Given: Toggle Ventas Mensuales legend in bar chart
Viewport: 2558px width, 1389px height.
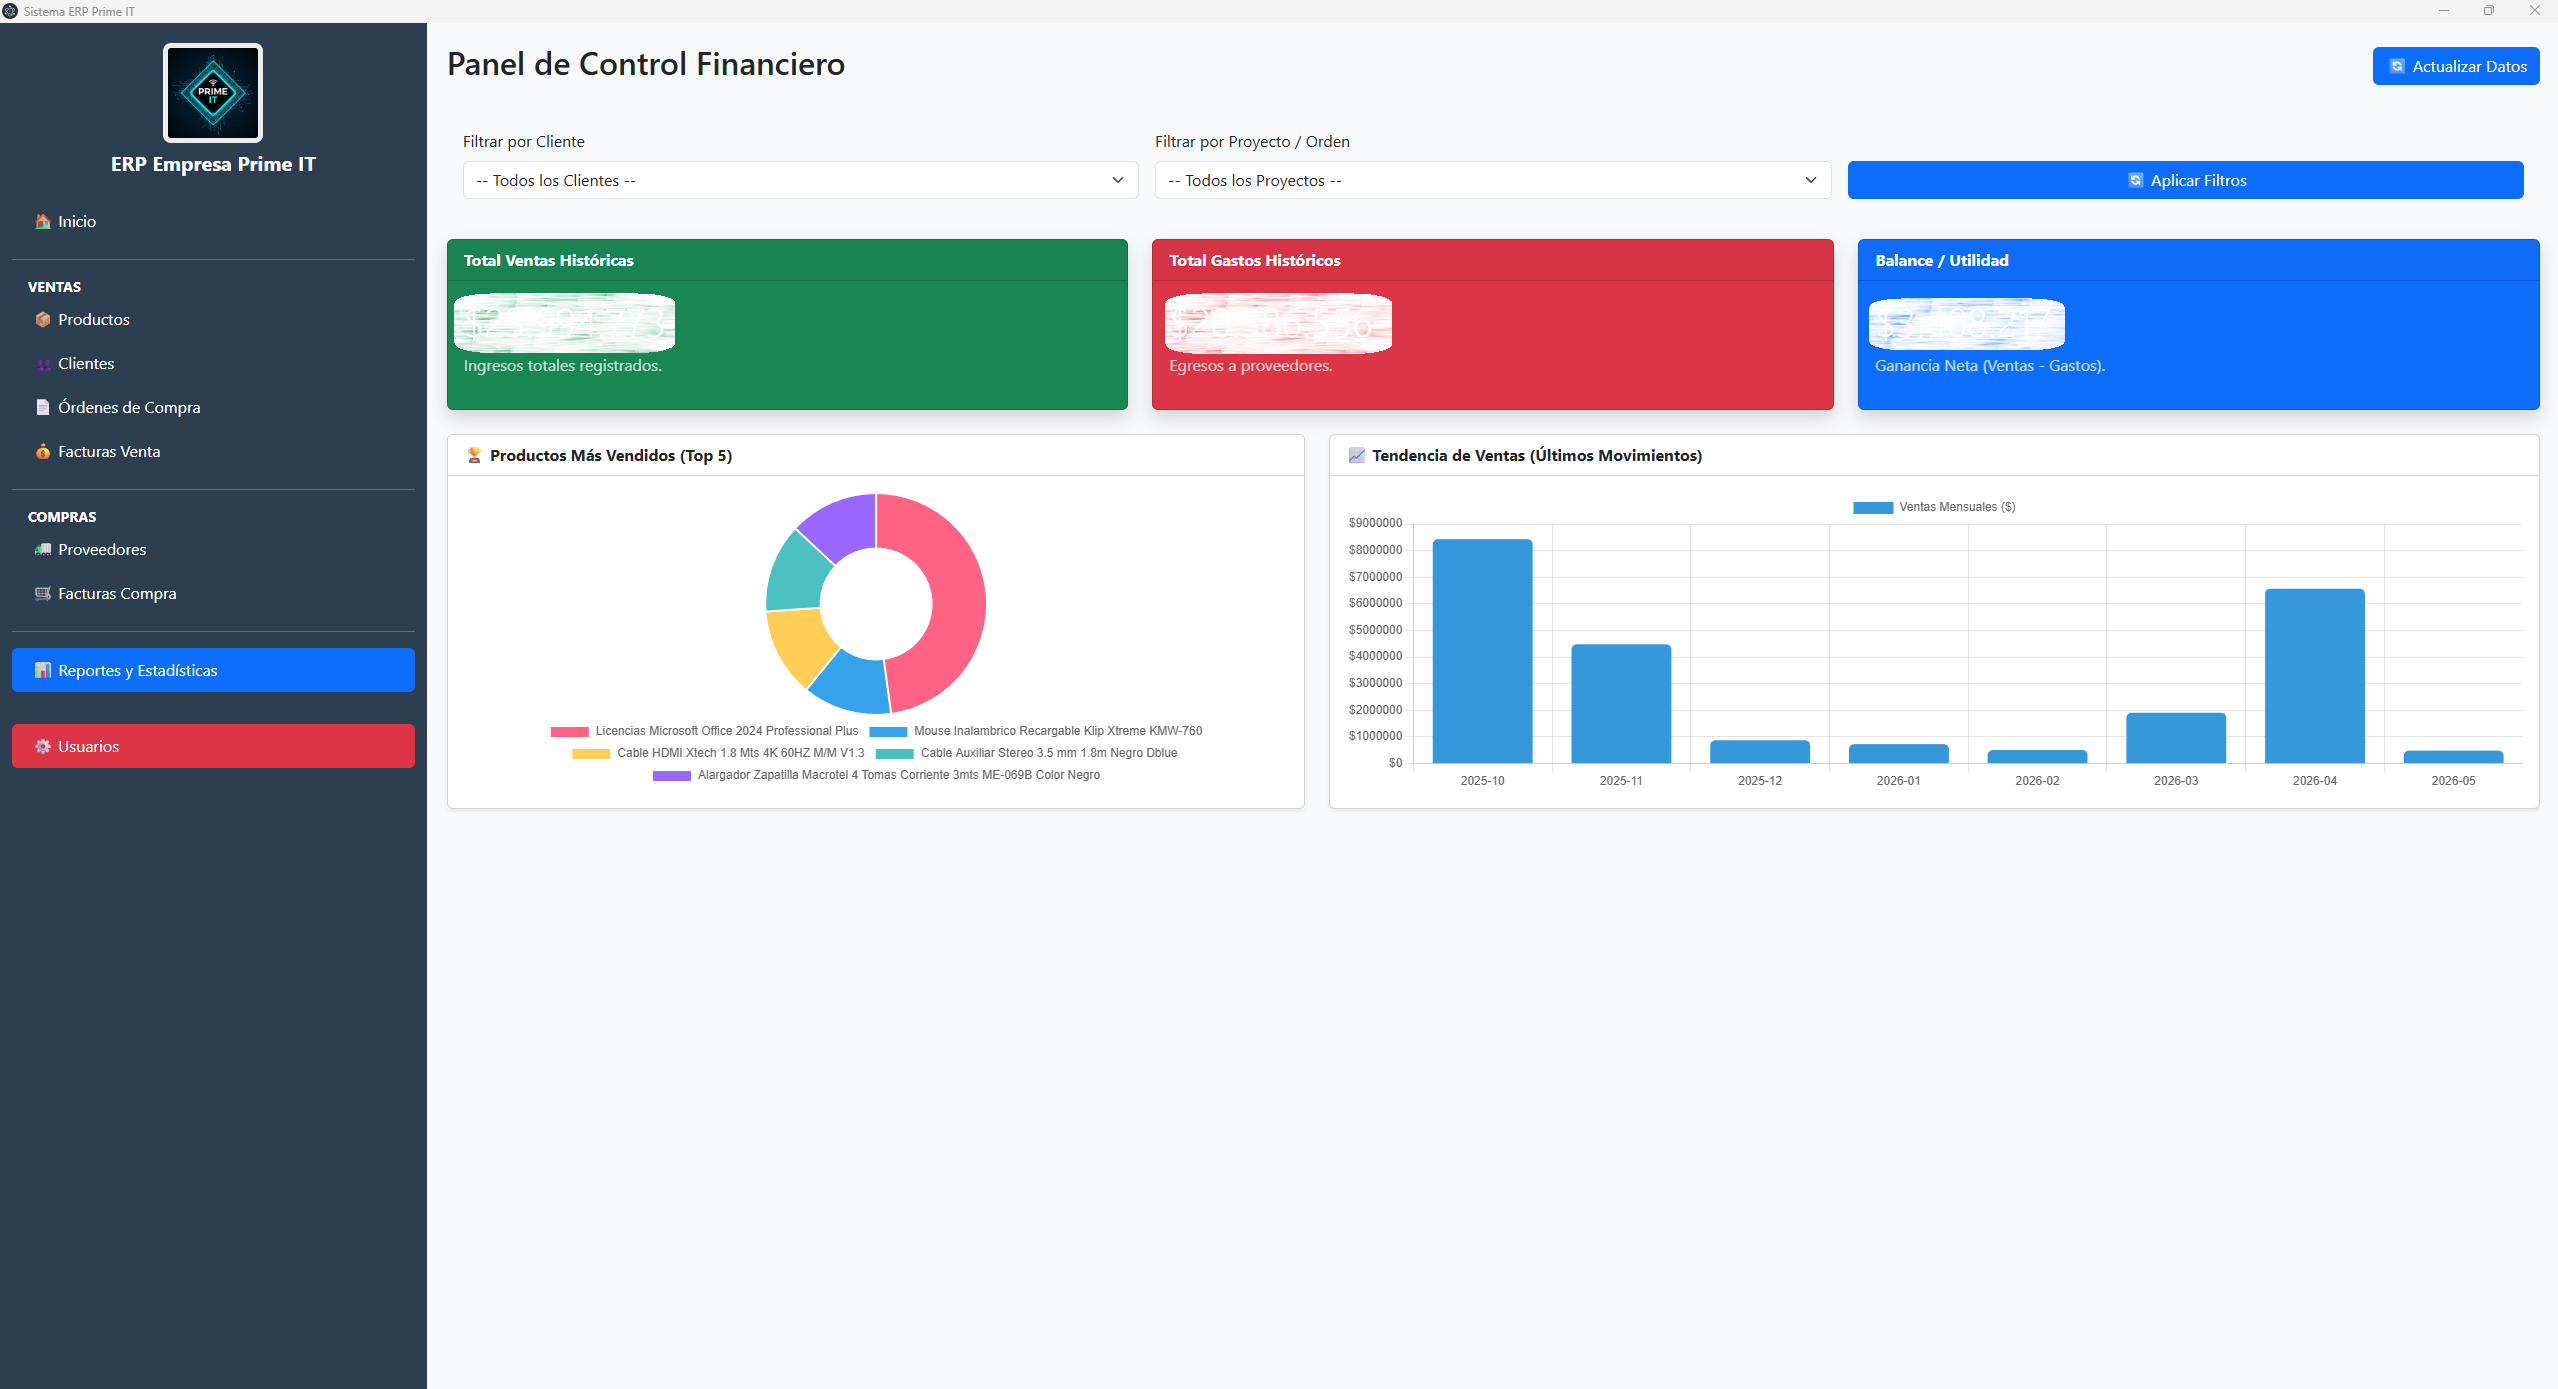Looking at the screenshot, I should click(x=1934, y=507).
